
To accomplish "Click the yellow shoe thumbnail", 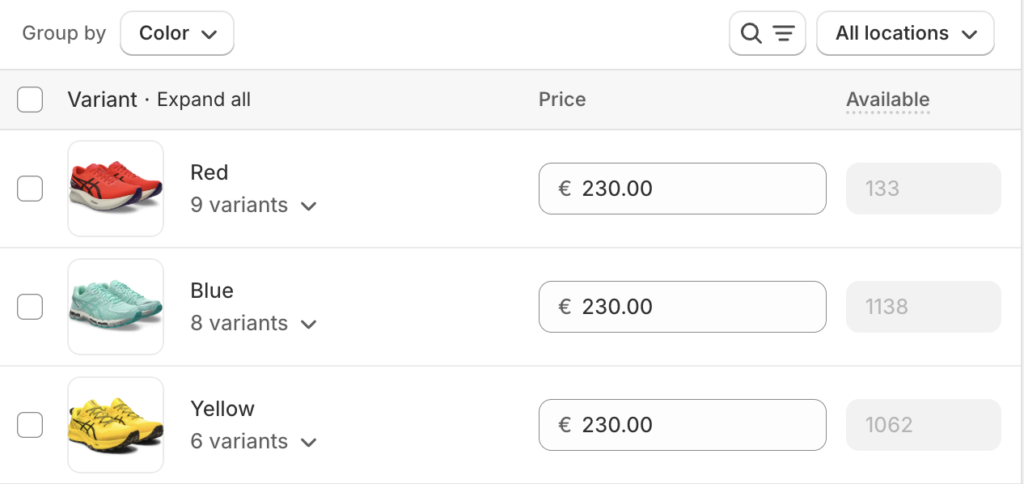I will [x=116, y=424].
